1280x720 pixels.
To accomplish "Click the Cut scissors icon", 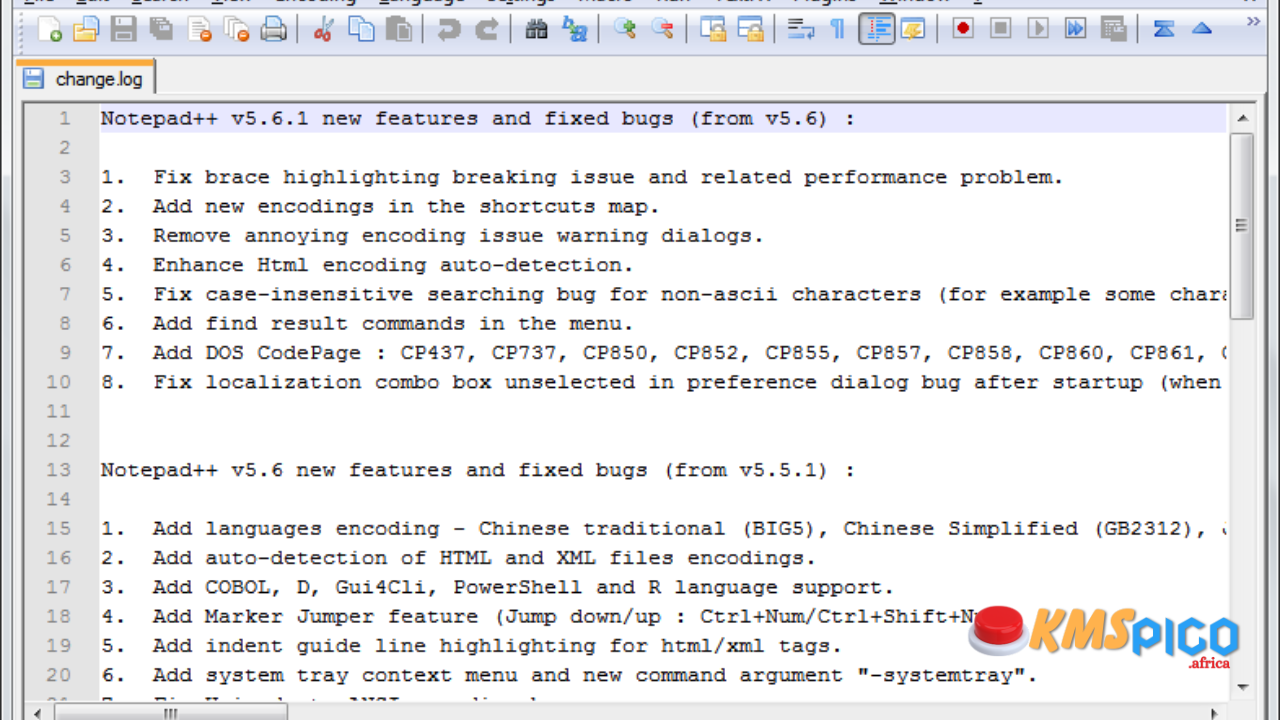I will (323, 29).
